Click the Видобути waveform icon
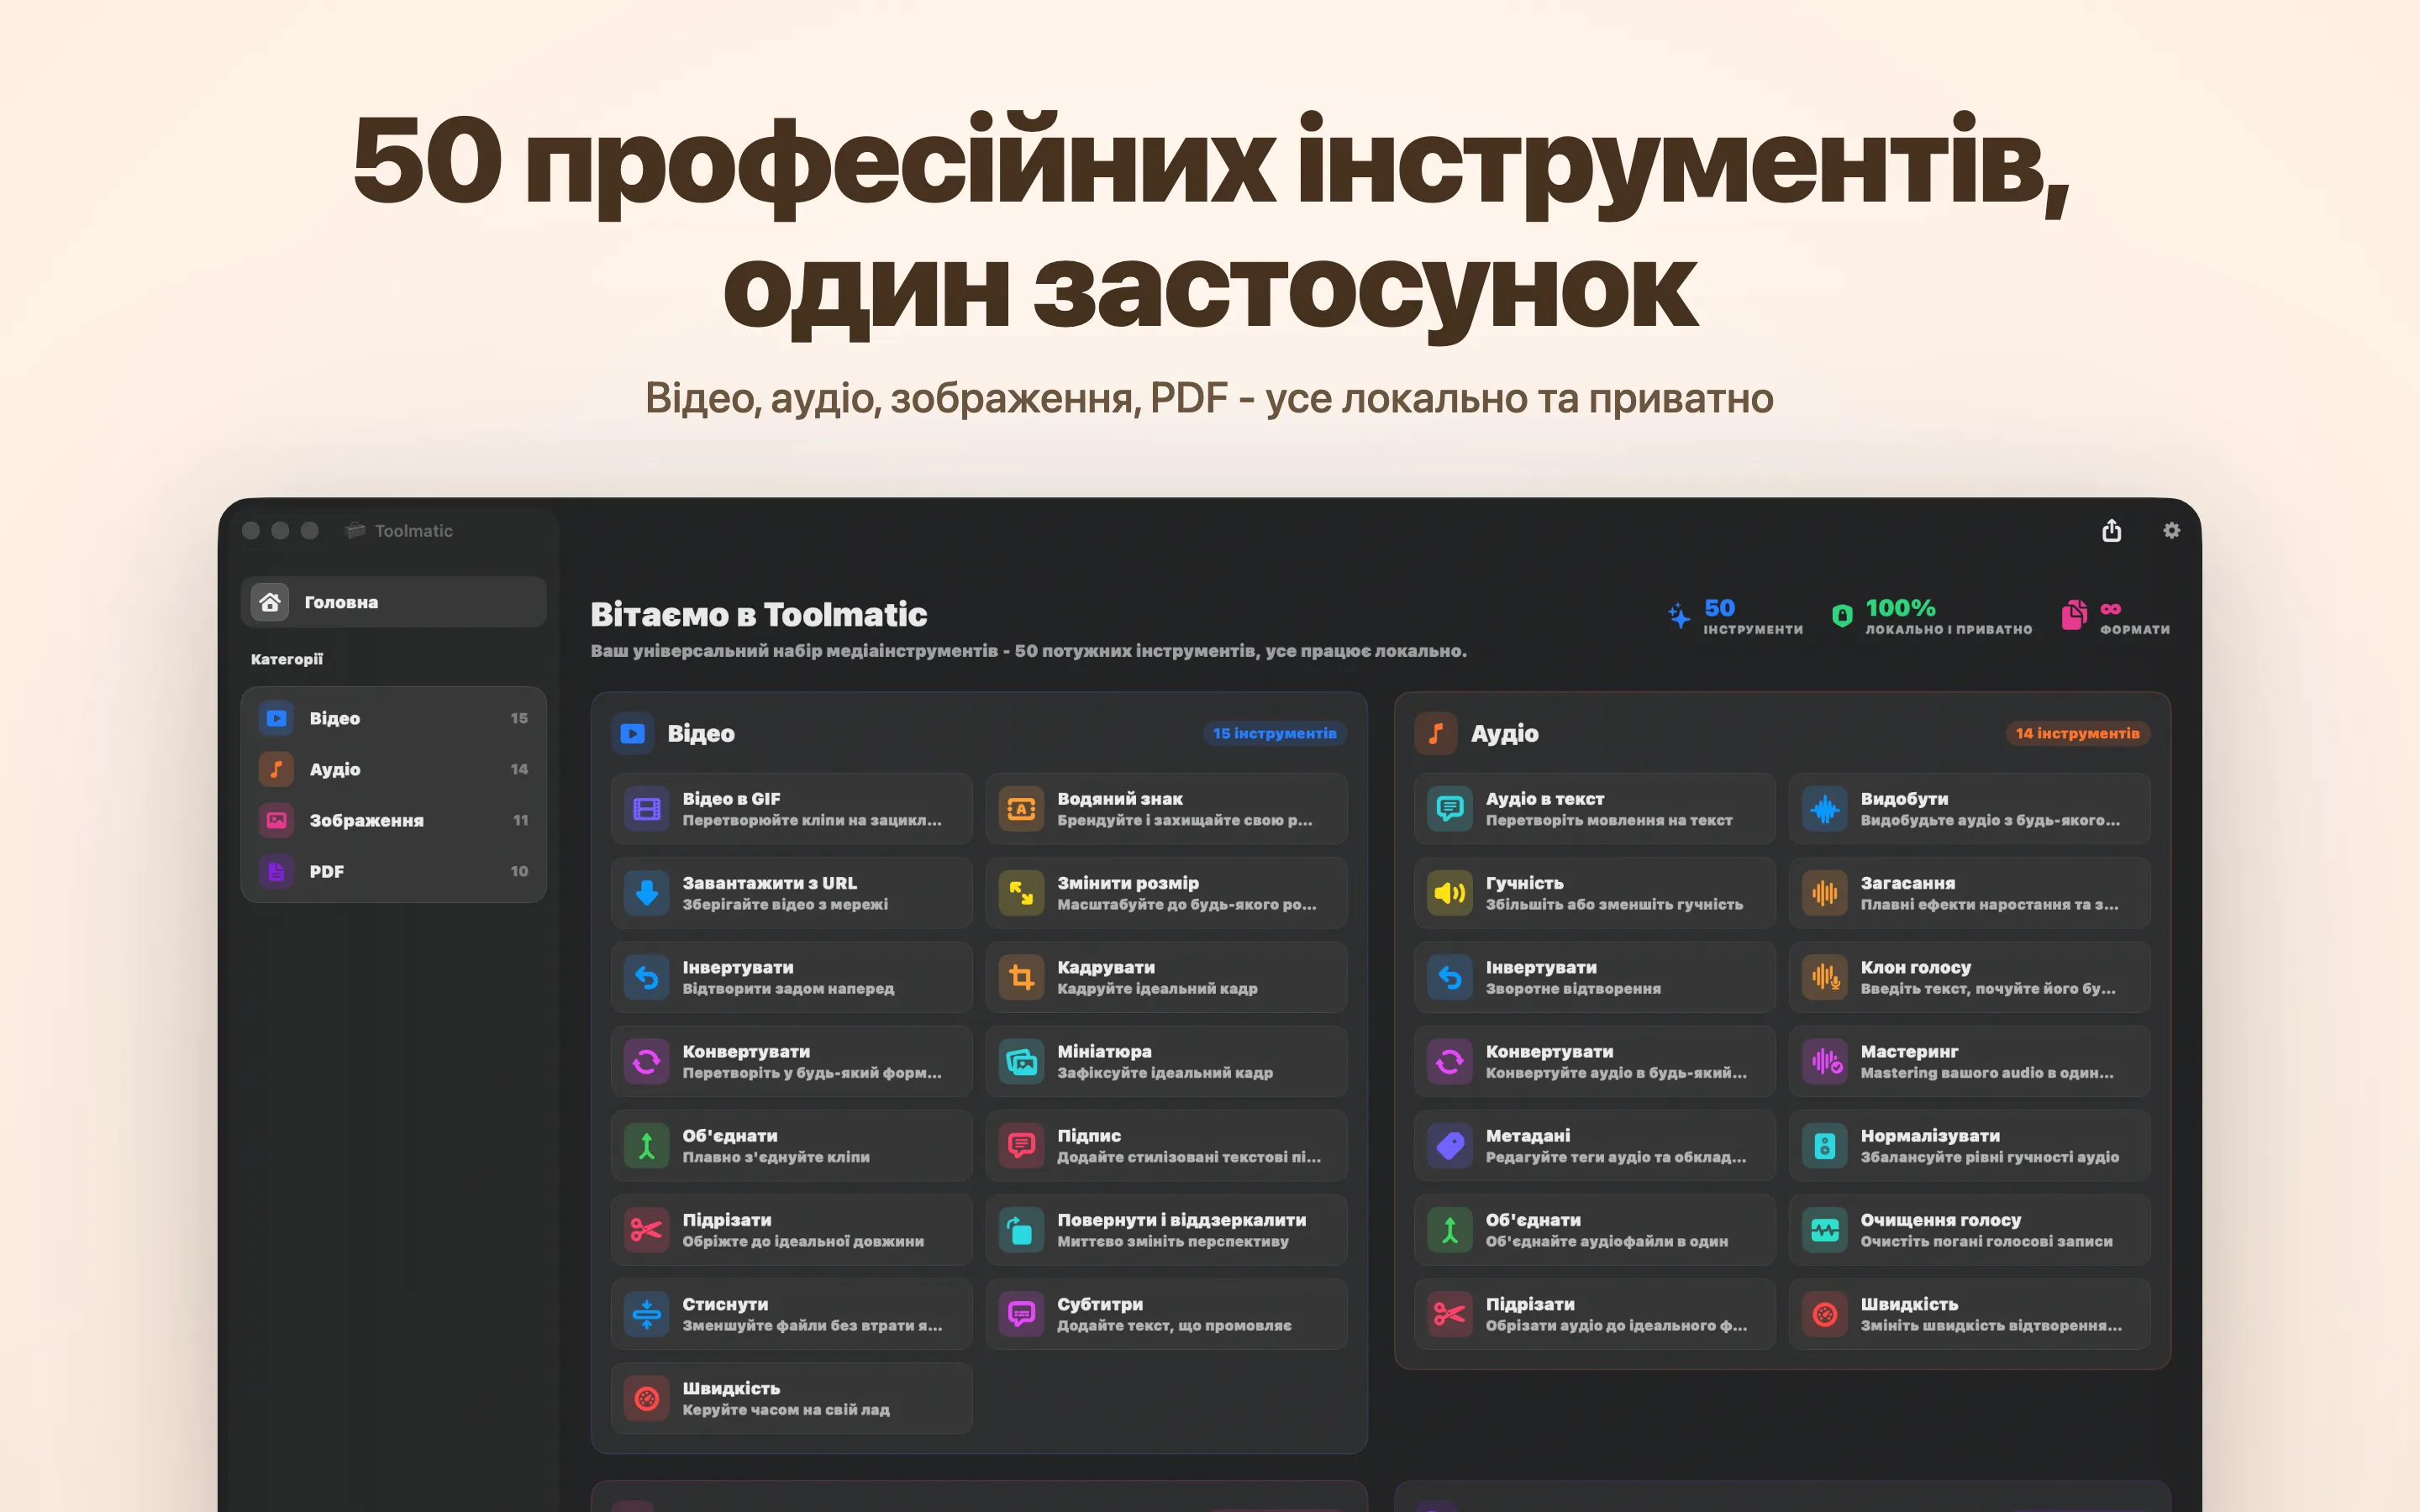Image resolution: width=2420 pixels, height=1512 pixels. [x=1825, y=809]
